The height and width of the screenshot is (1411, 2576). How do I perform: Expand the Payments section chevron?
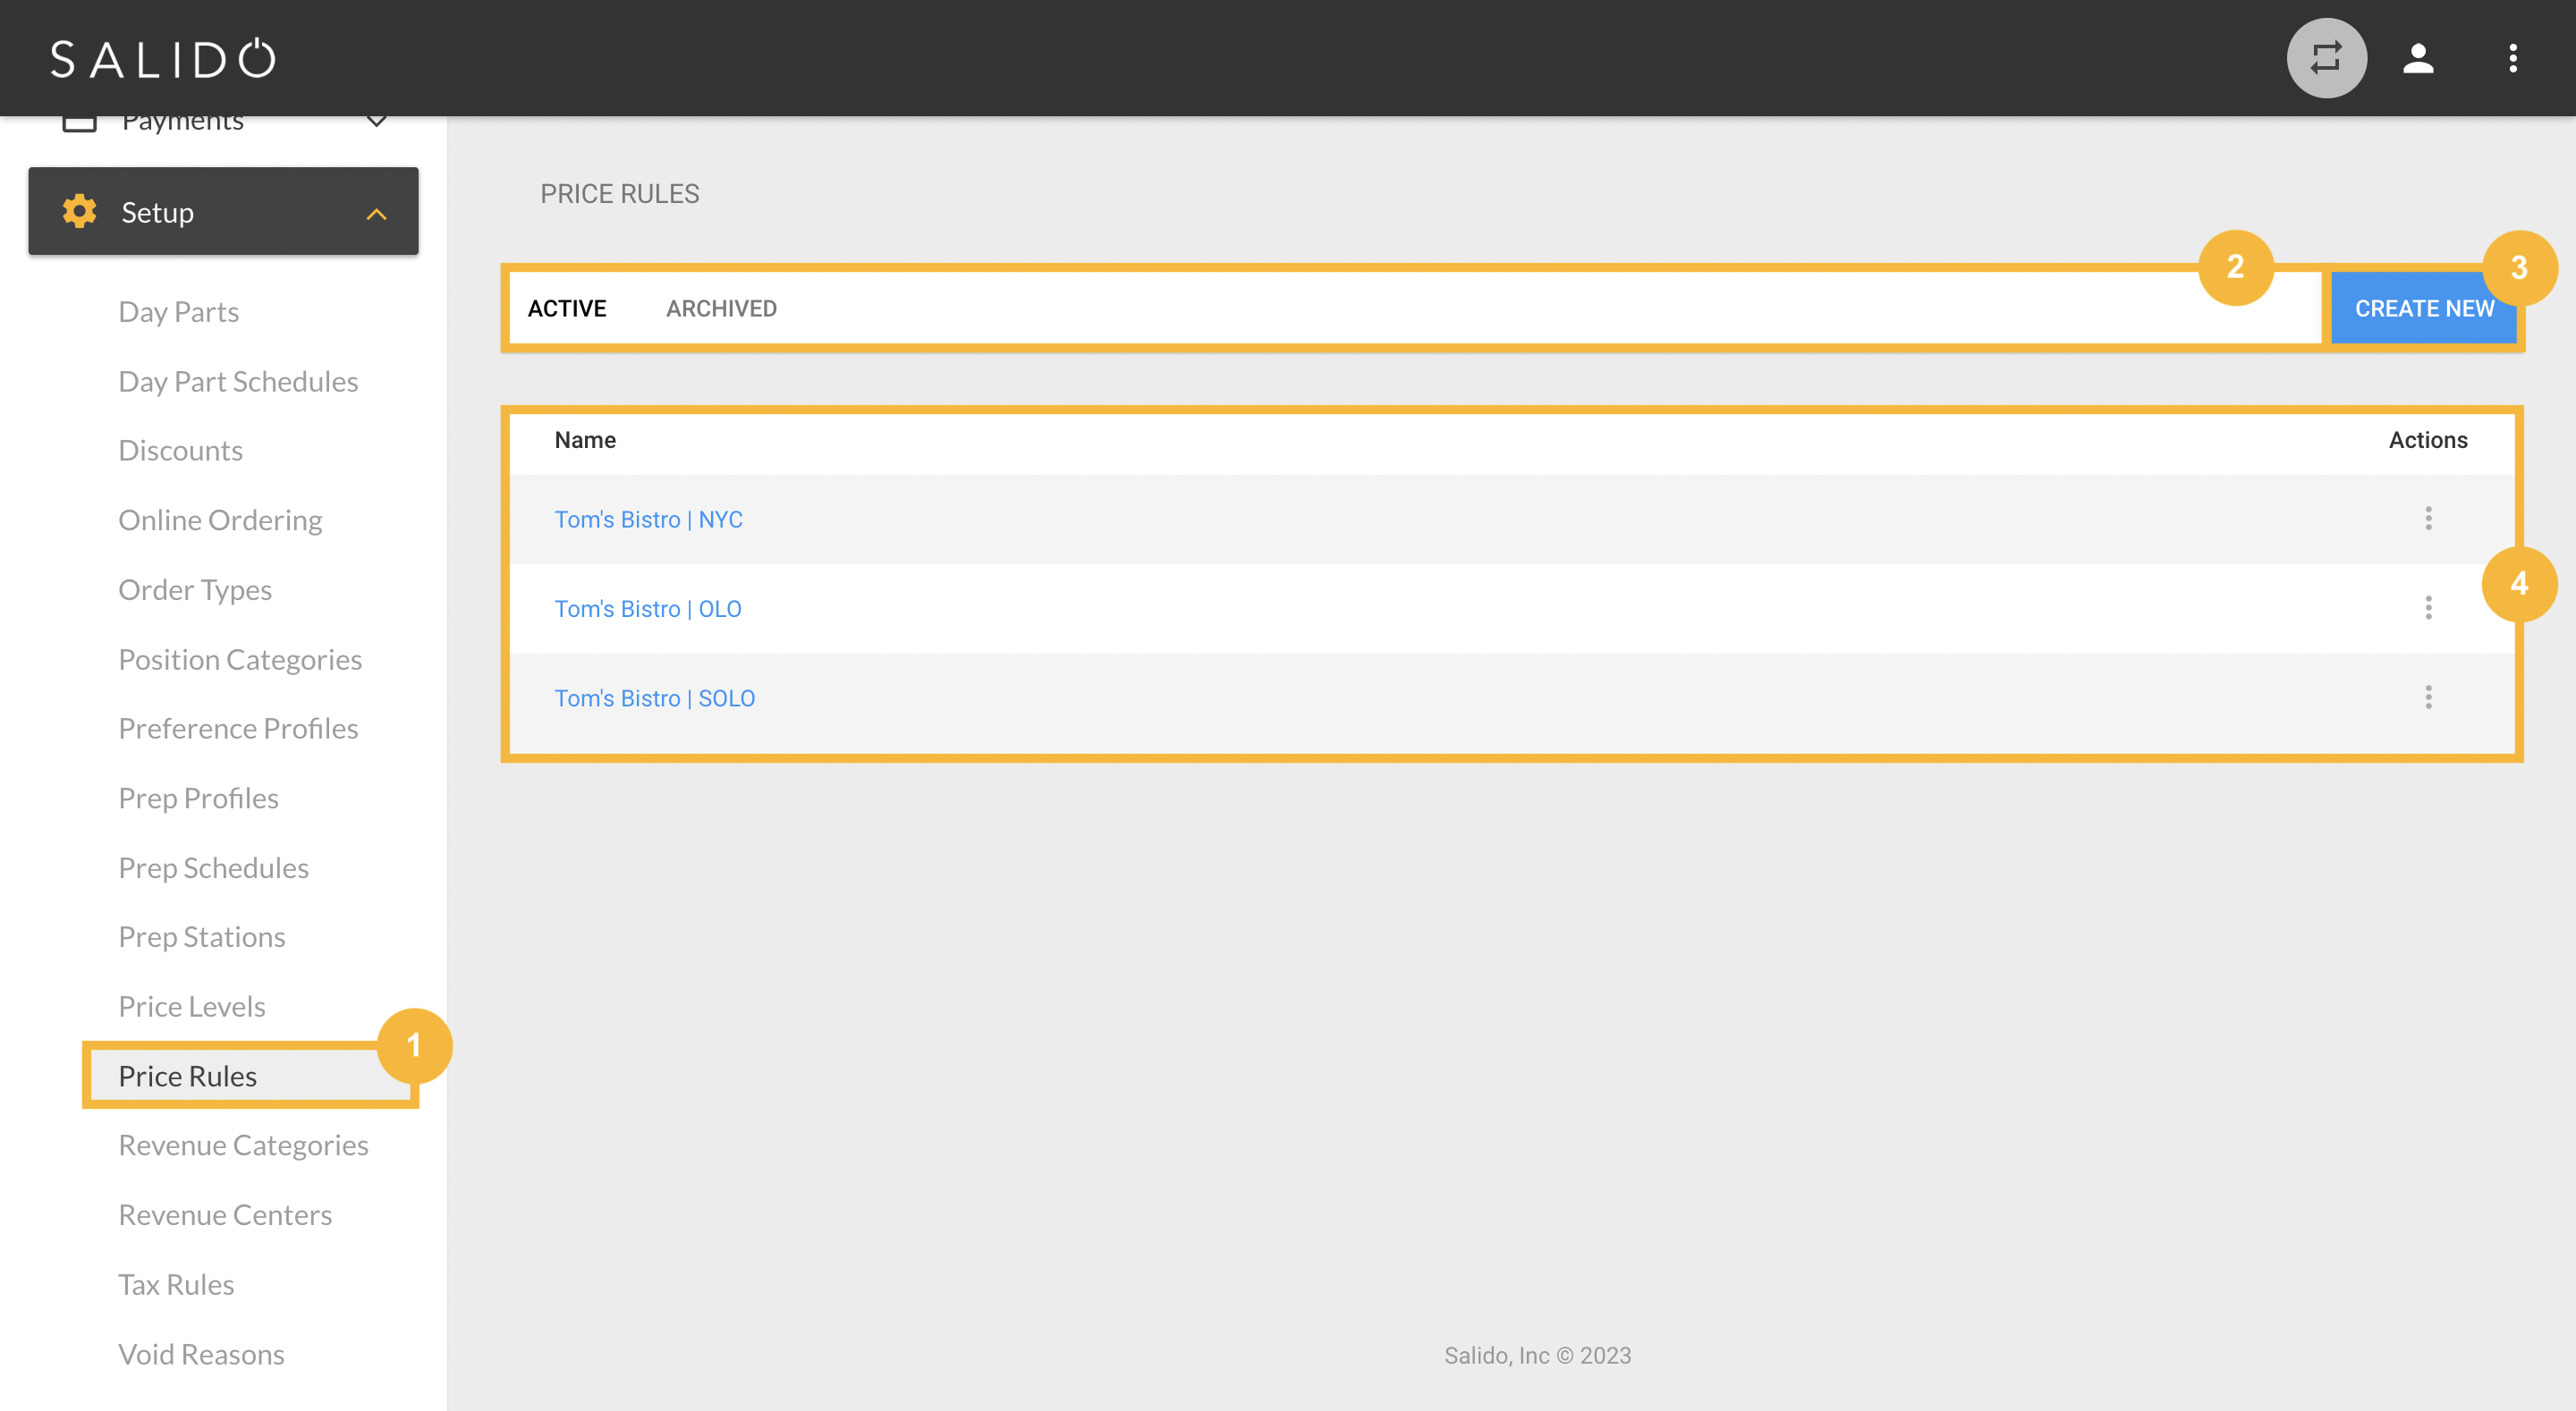pos(376,122)
